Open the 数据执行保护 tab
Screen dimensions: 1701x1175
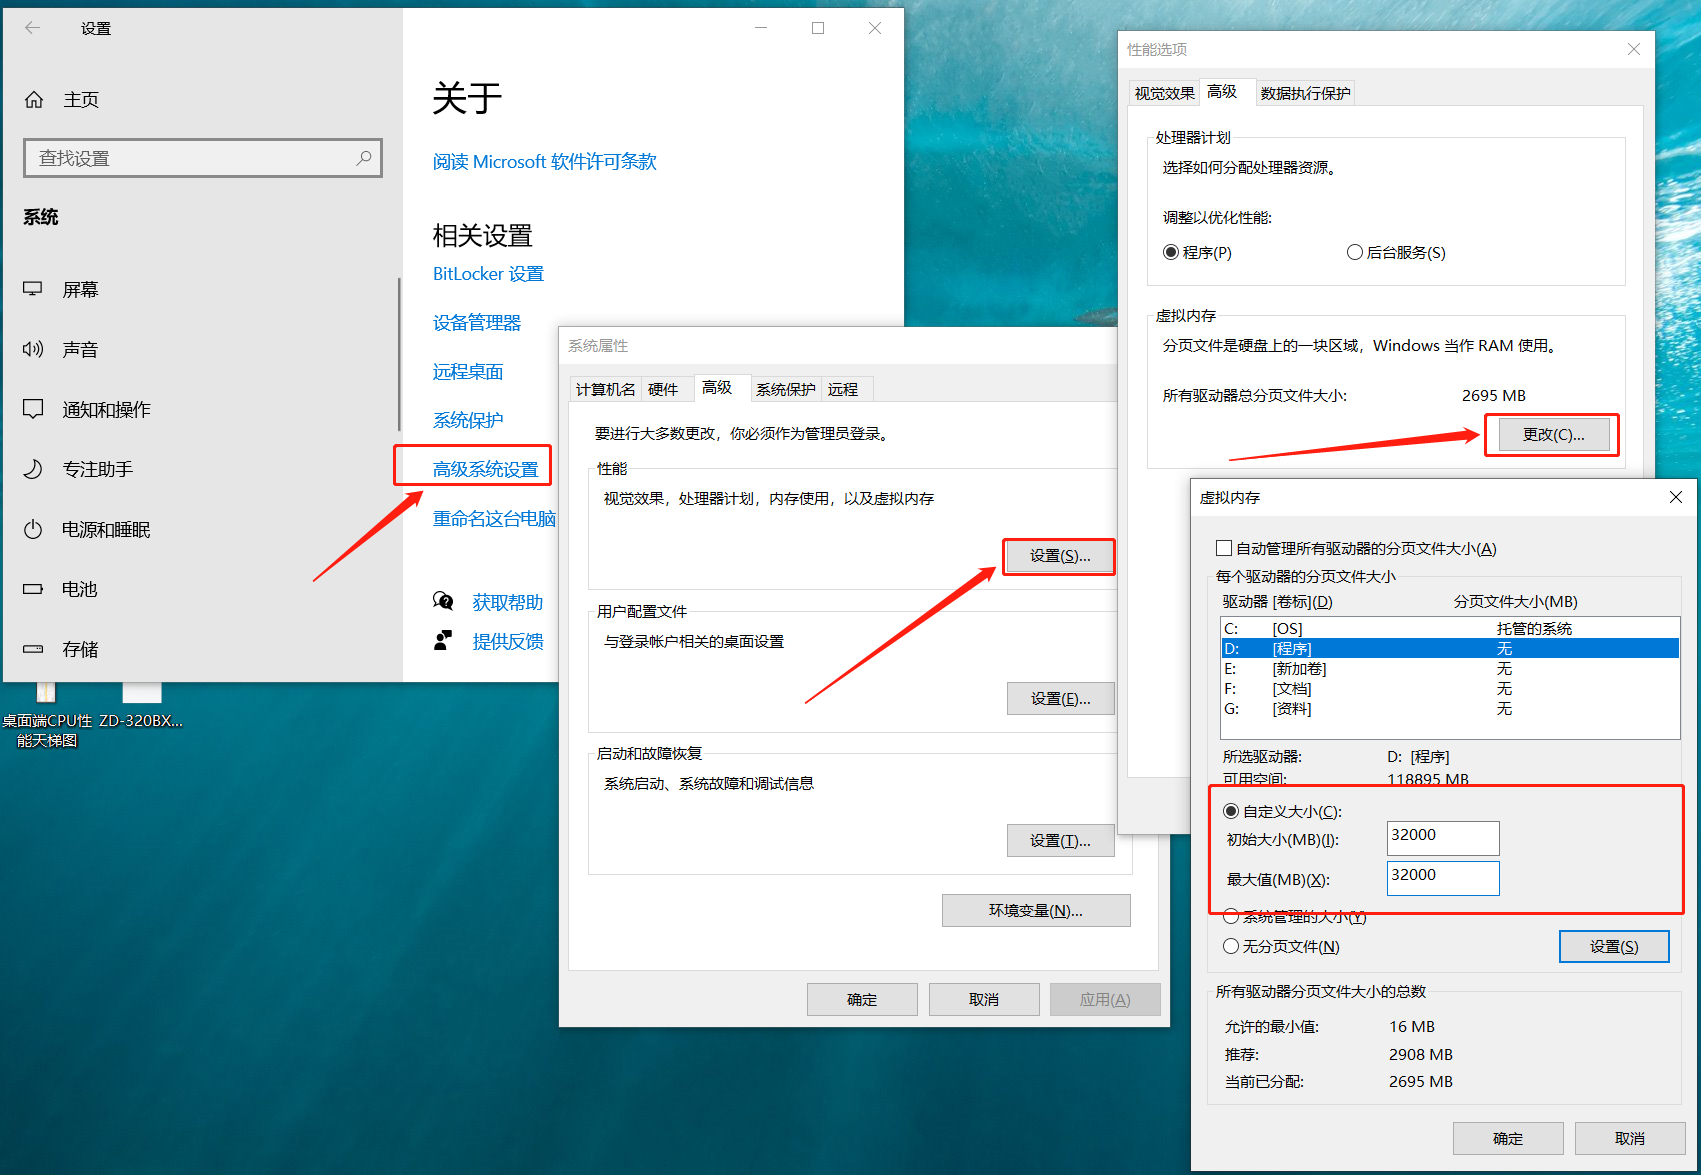[x=1305, y=91]
